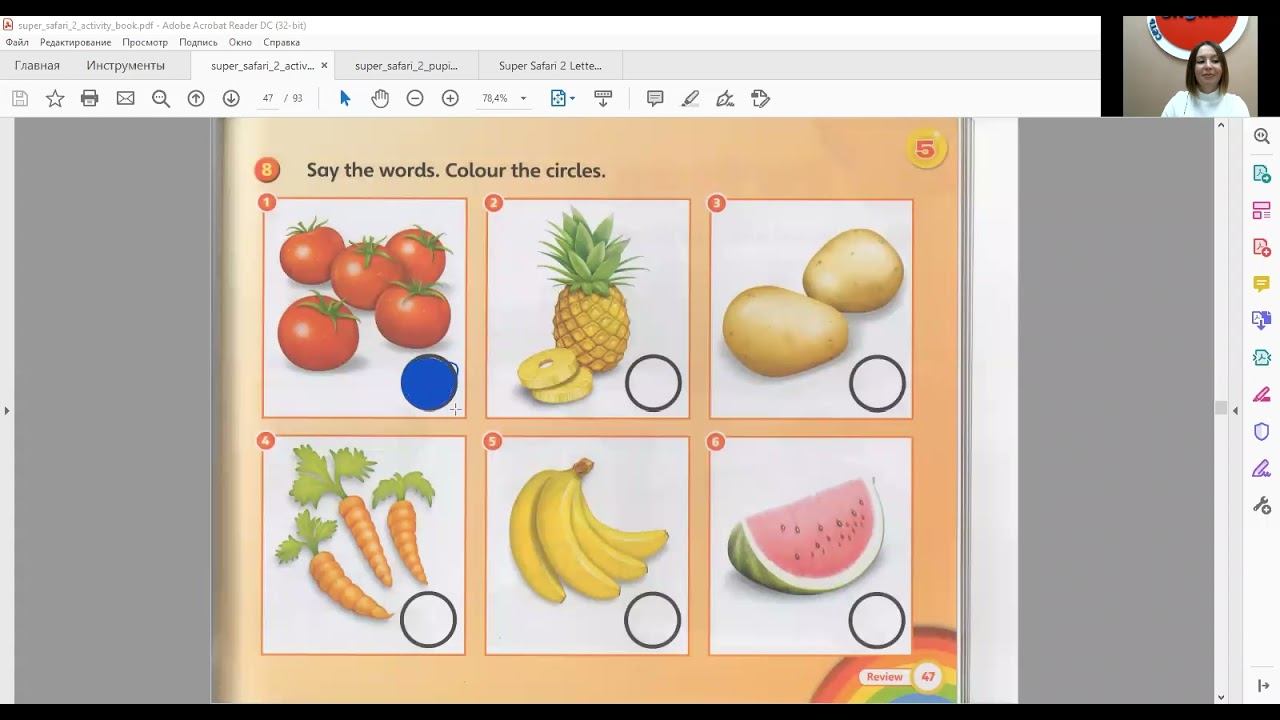Image resolution: width=1280 pixels, height=720 pixels.
Task: Click the vertical scrollbar up arrow
Action: coord(1221,125)
